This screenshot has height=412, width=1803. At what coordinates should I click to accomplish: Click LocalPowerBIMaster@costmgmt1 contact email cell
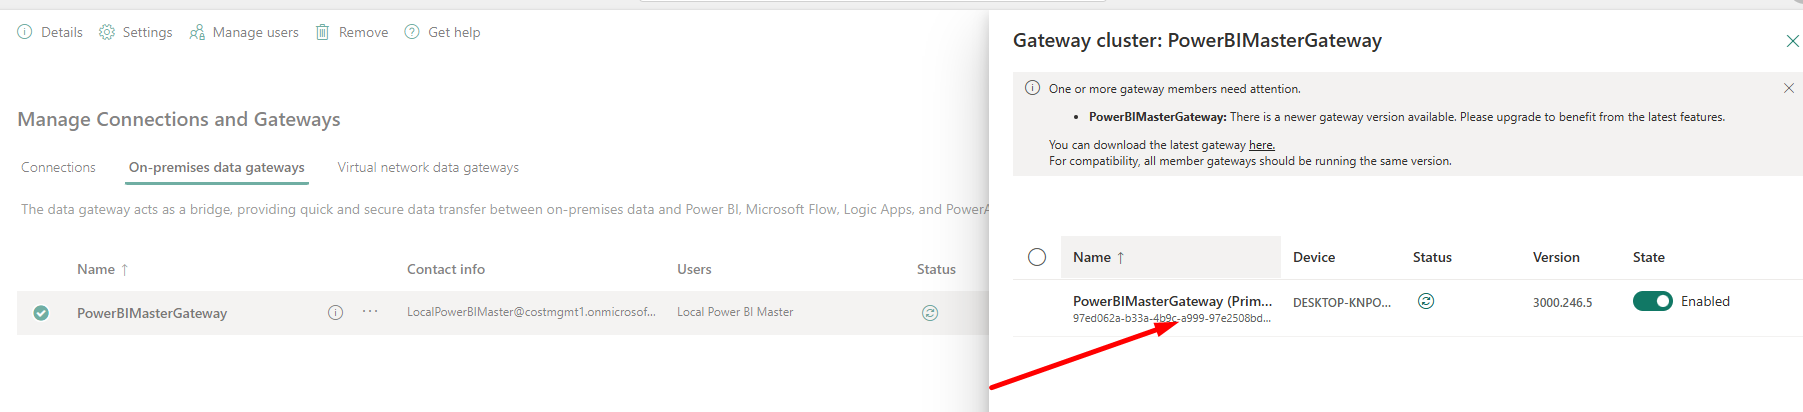[x=531, y=312]
